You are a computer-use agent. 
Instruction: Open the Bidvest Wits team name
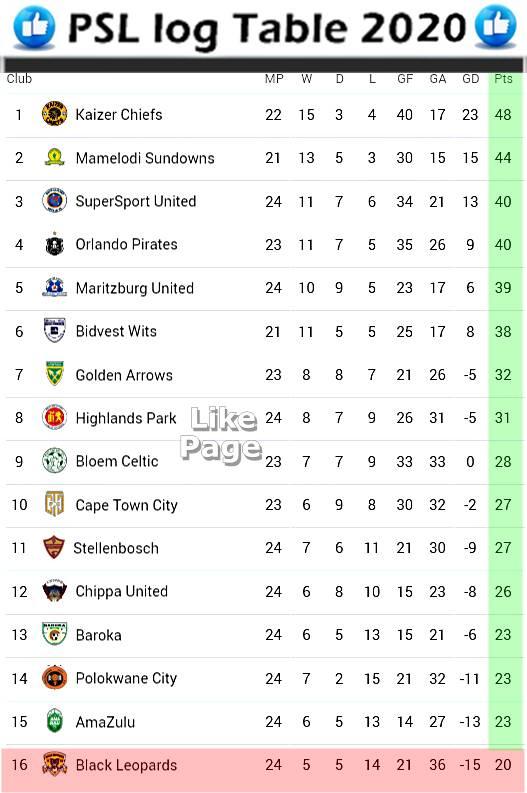tap(116, 331)
